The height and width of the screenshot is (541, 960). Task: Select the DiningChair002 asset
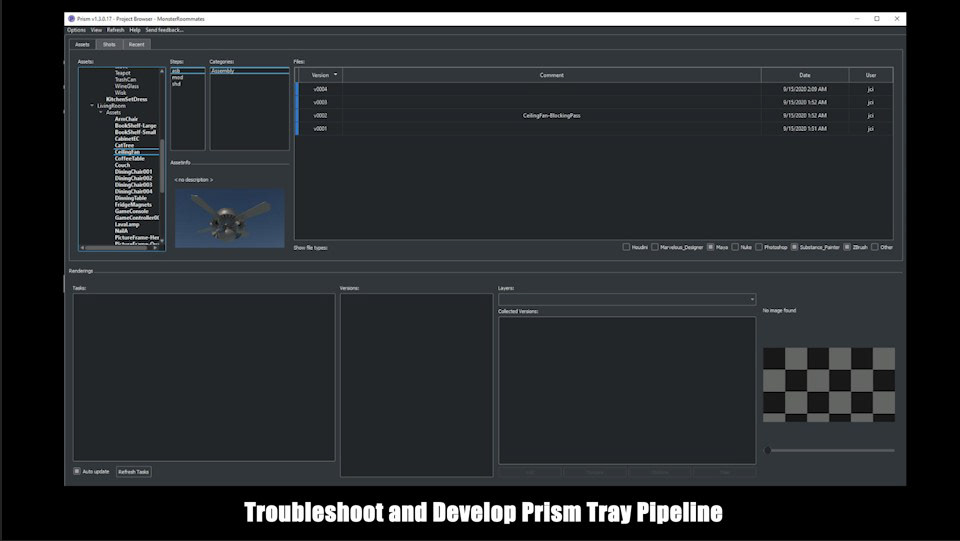[133, 178]
